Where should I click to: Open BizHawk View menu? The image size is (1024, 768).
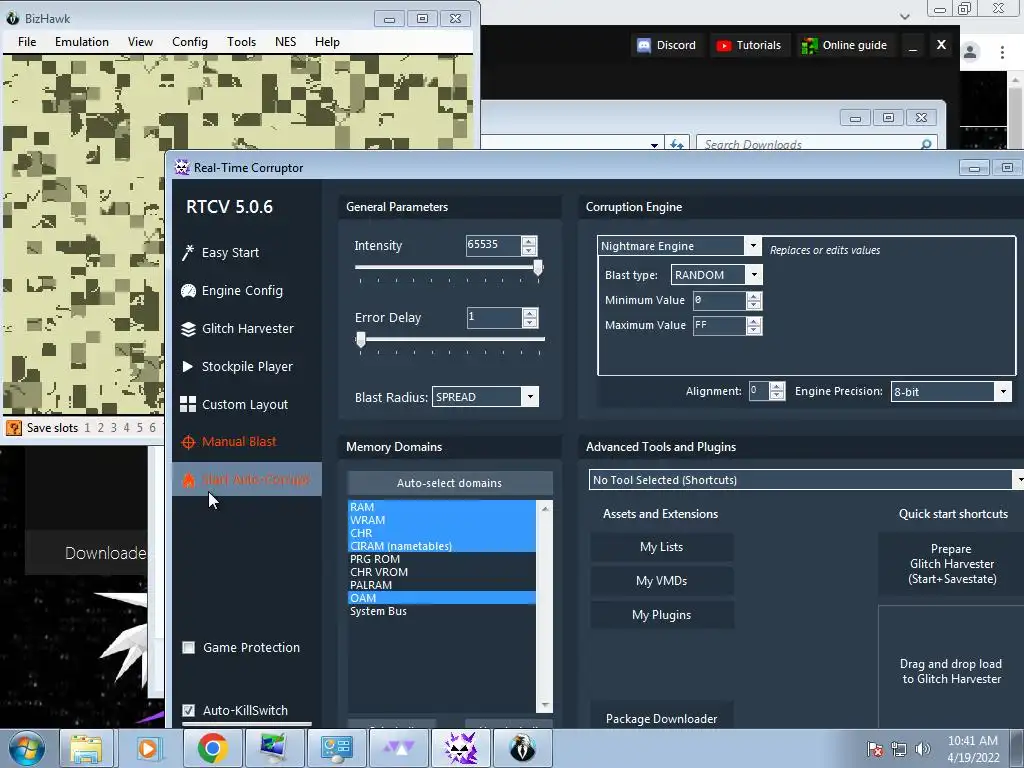[140, 42]
